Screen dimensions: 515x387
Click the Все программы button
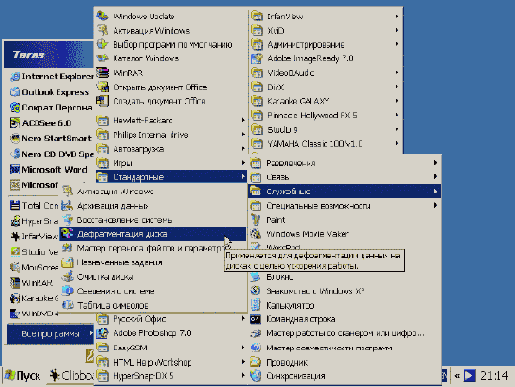click(x=50, y=334)
